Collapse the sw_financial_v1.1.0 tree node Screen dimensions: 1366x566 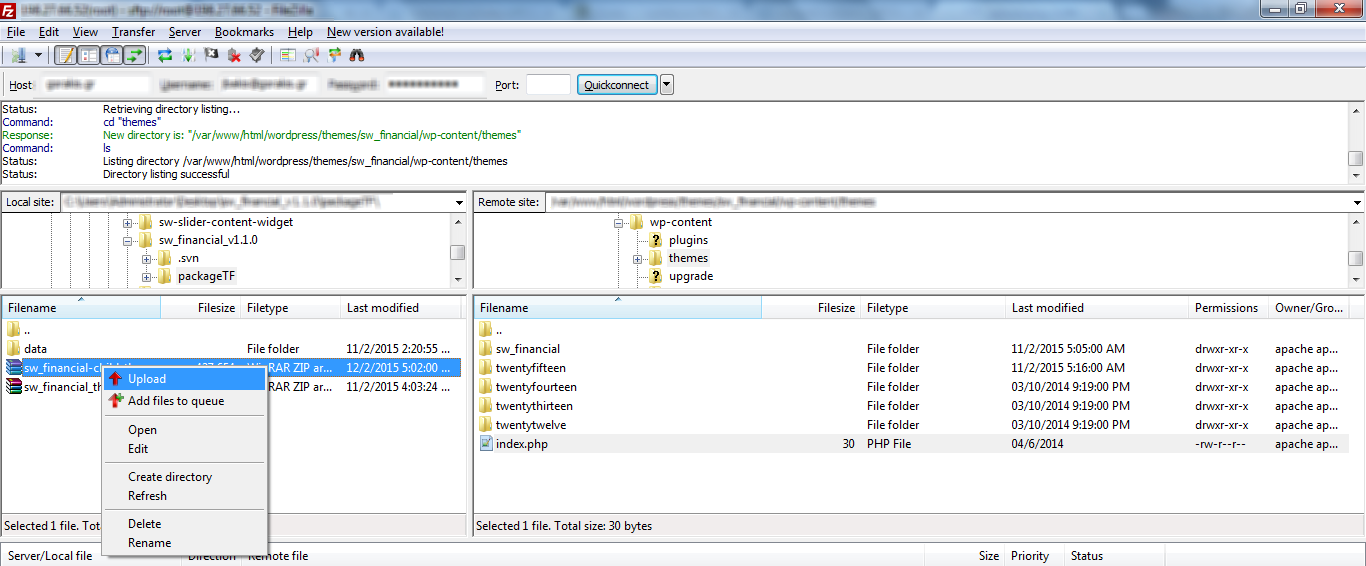pos(128,240)
